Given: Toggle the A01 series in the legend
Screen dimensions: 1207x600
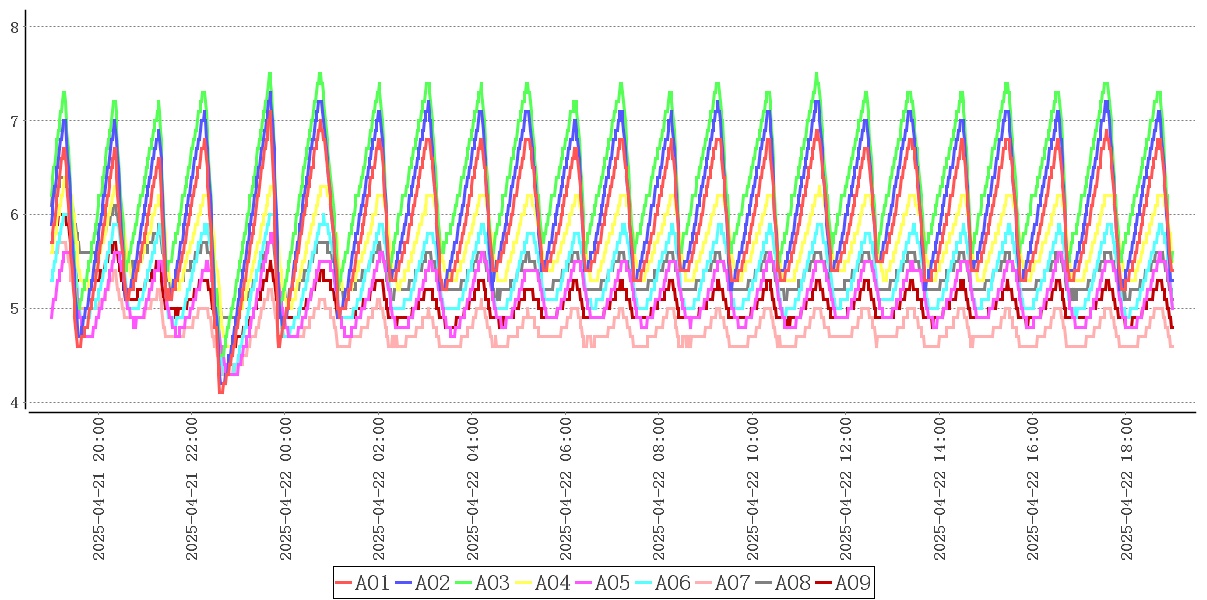Looking at the screenshot, I should pyautogui.click(x=362, y=583).
